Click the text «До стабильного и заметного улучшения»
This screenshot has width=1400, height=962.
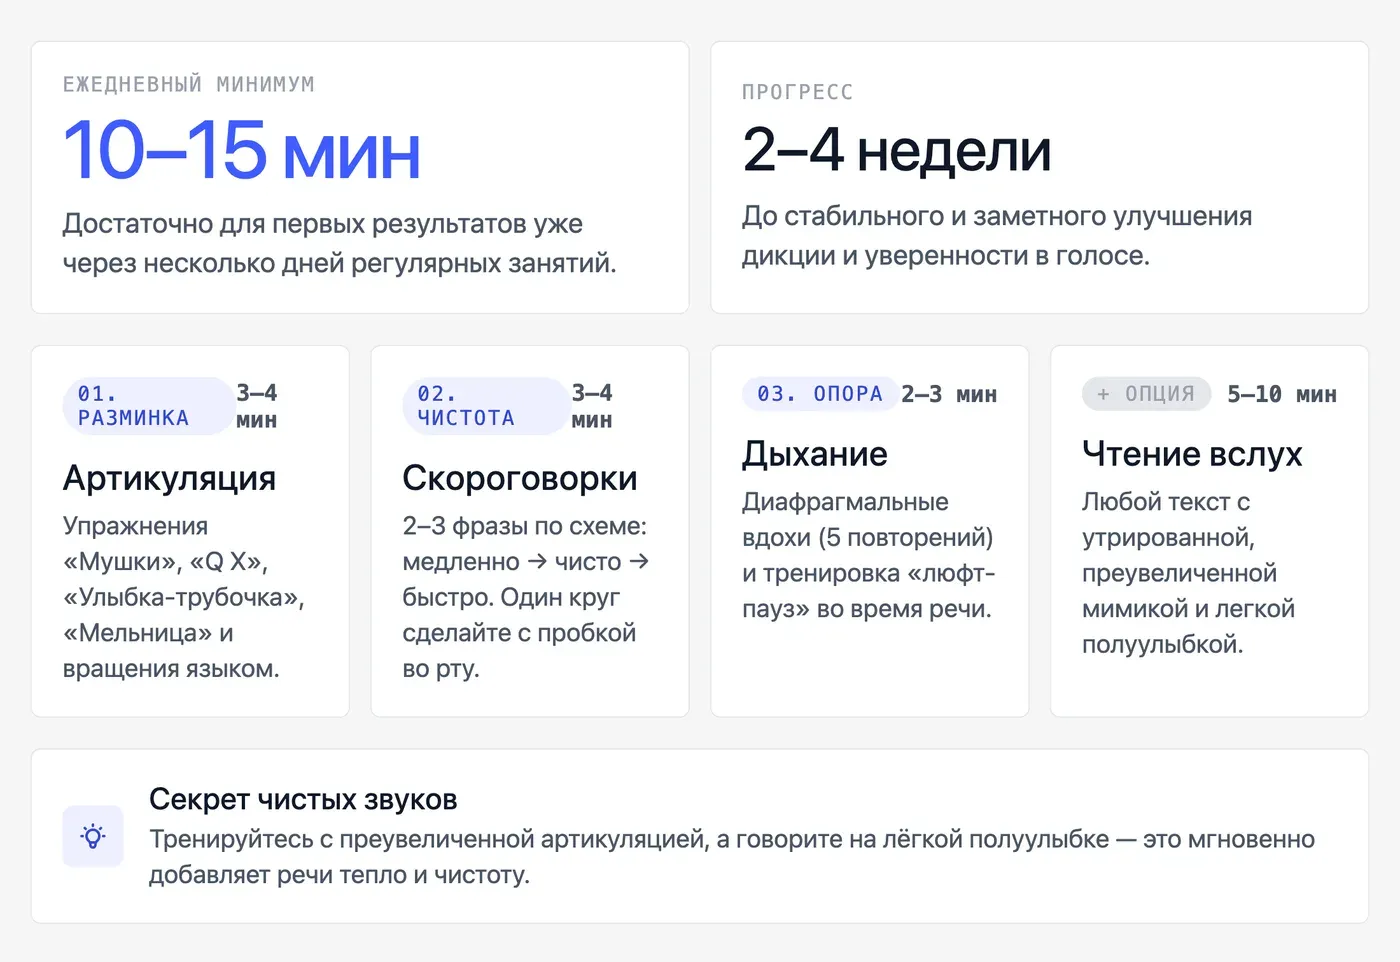tap(997, 216)
